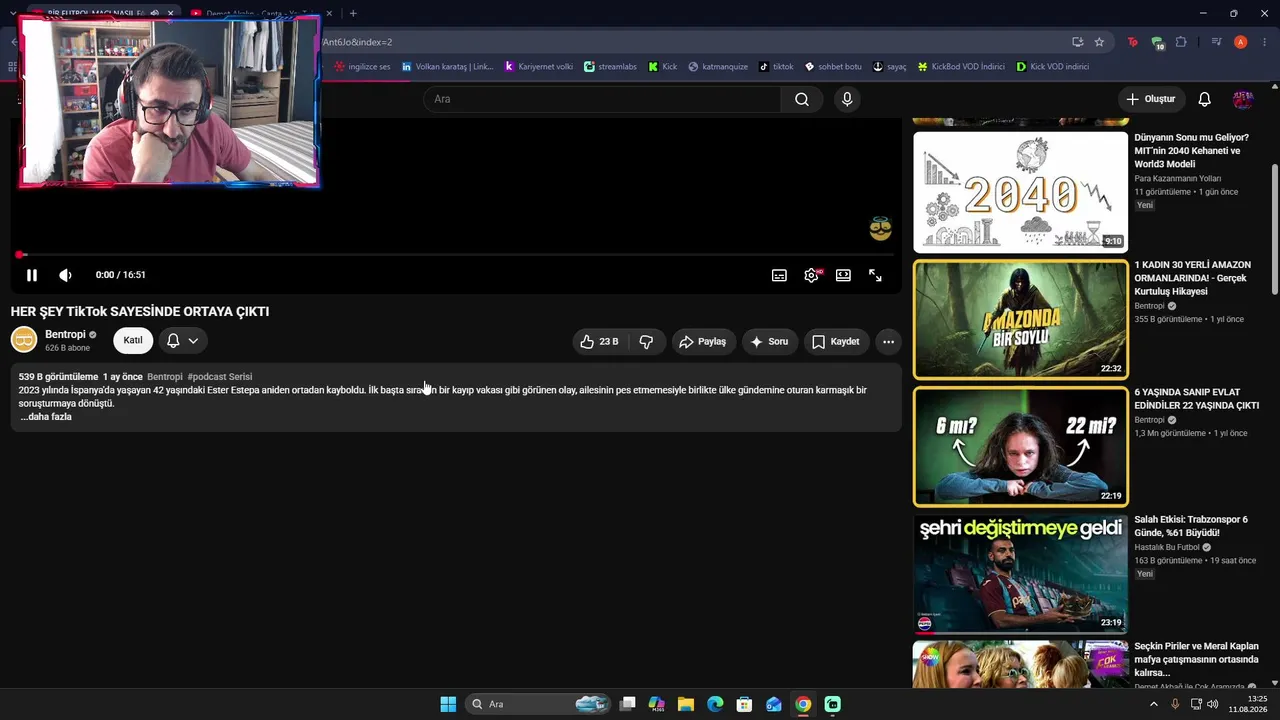Visit Para Kazanmanın Yolları channel
Viewport: 1280px width, 720px height.
(x=1177, y=178)
